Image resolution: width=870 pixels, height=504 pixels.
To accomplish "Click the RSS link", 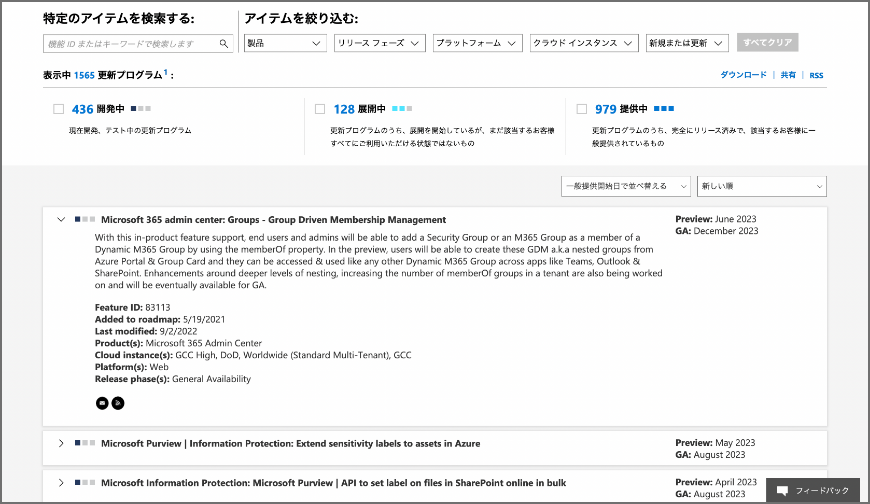I will pyautogui.click(x=816, y=75).
